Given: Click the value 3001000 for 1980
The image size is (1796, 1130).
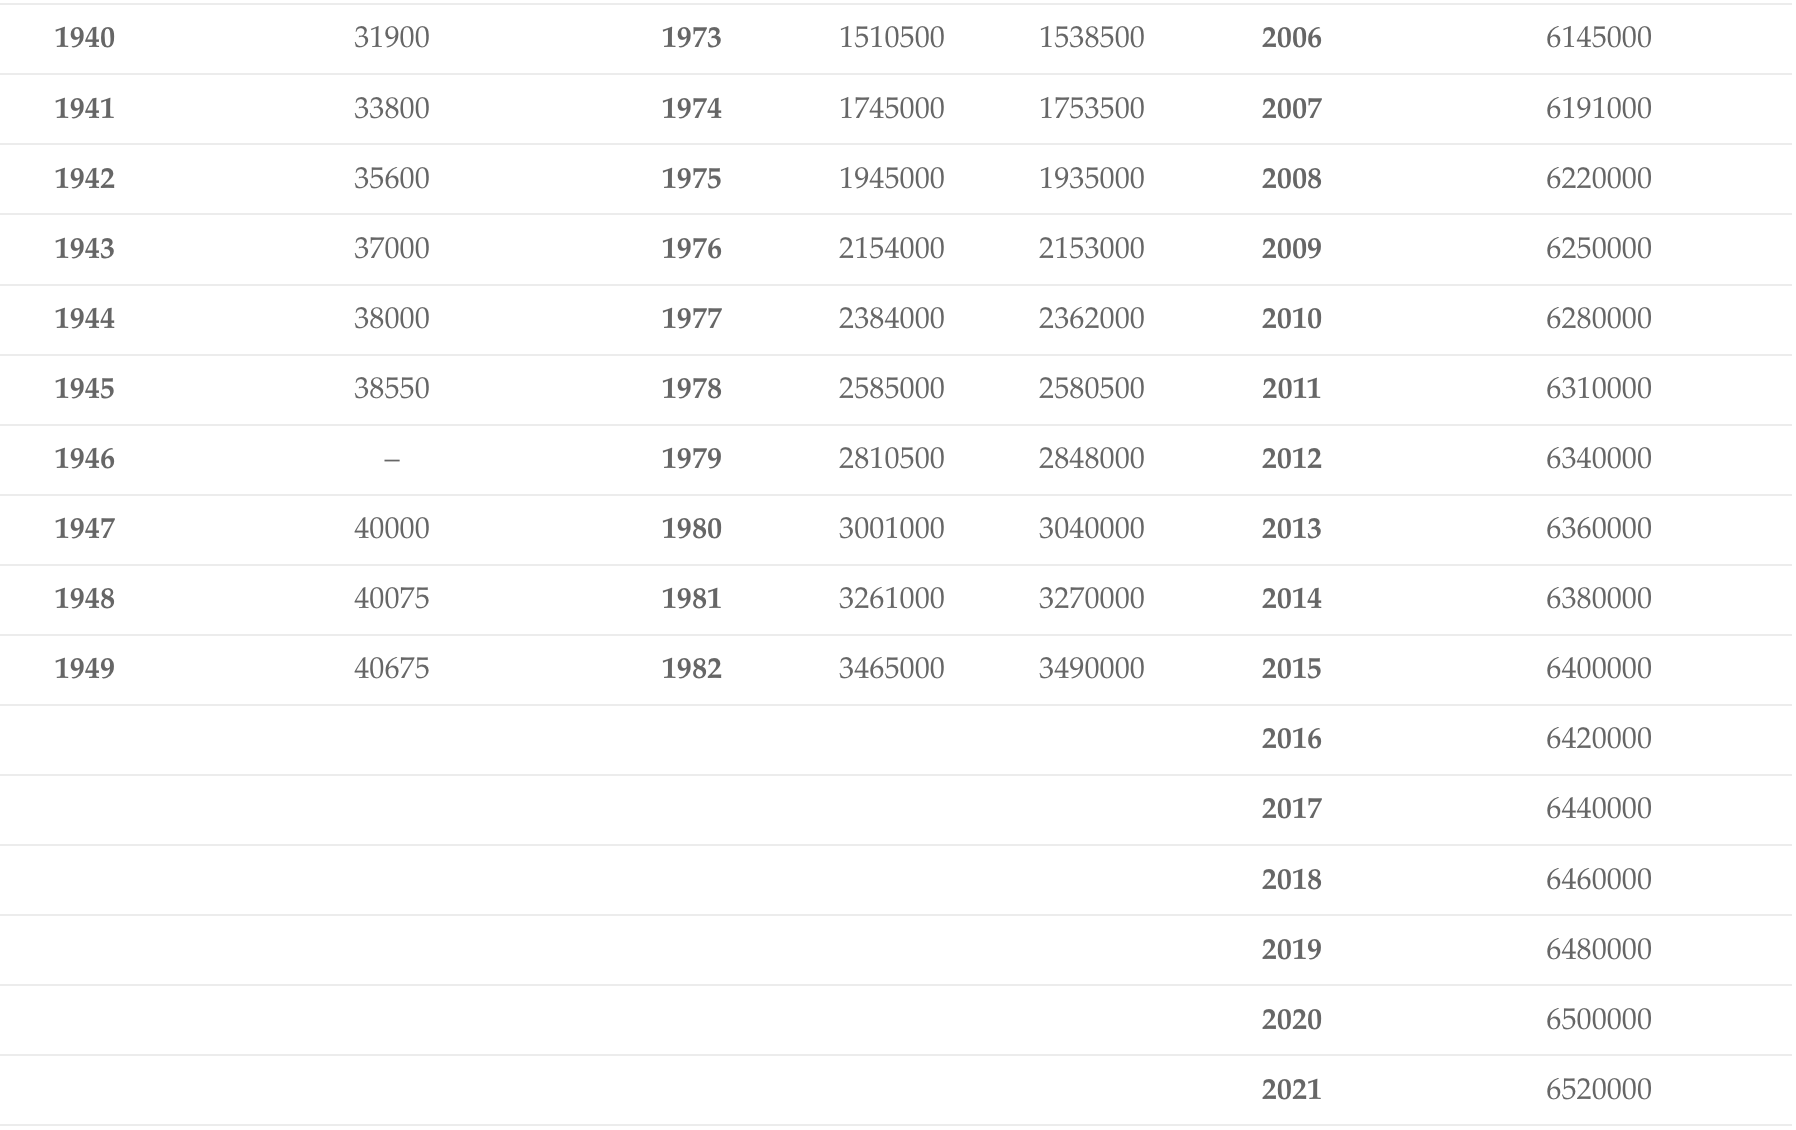Looking at the screenshot, I should click(891, 528).
